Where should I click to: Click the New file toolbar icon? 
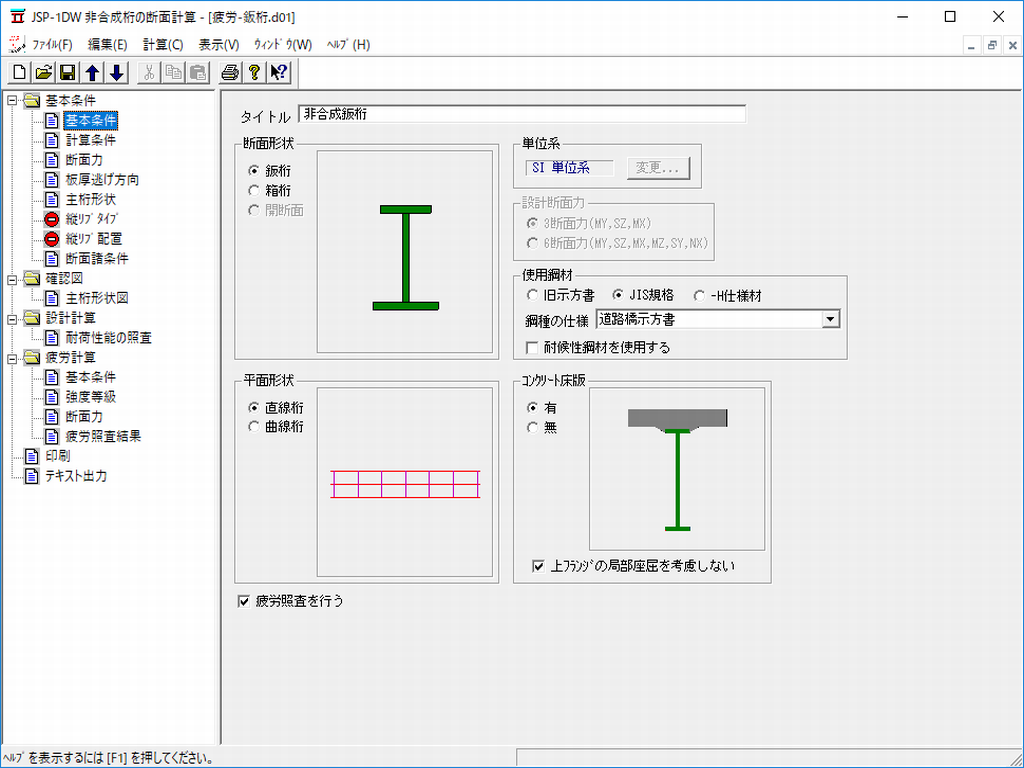pyautogui.click(x=20, y=72)
